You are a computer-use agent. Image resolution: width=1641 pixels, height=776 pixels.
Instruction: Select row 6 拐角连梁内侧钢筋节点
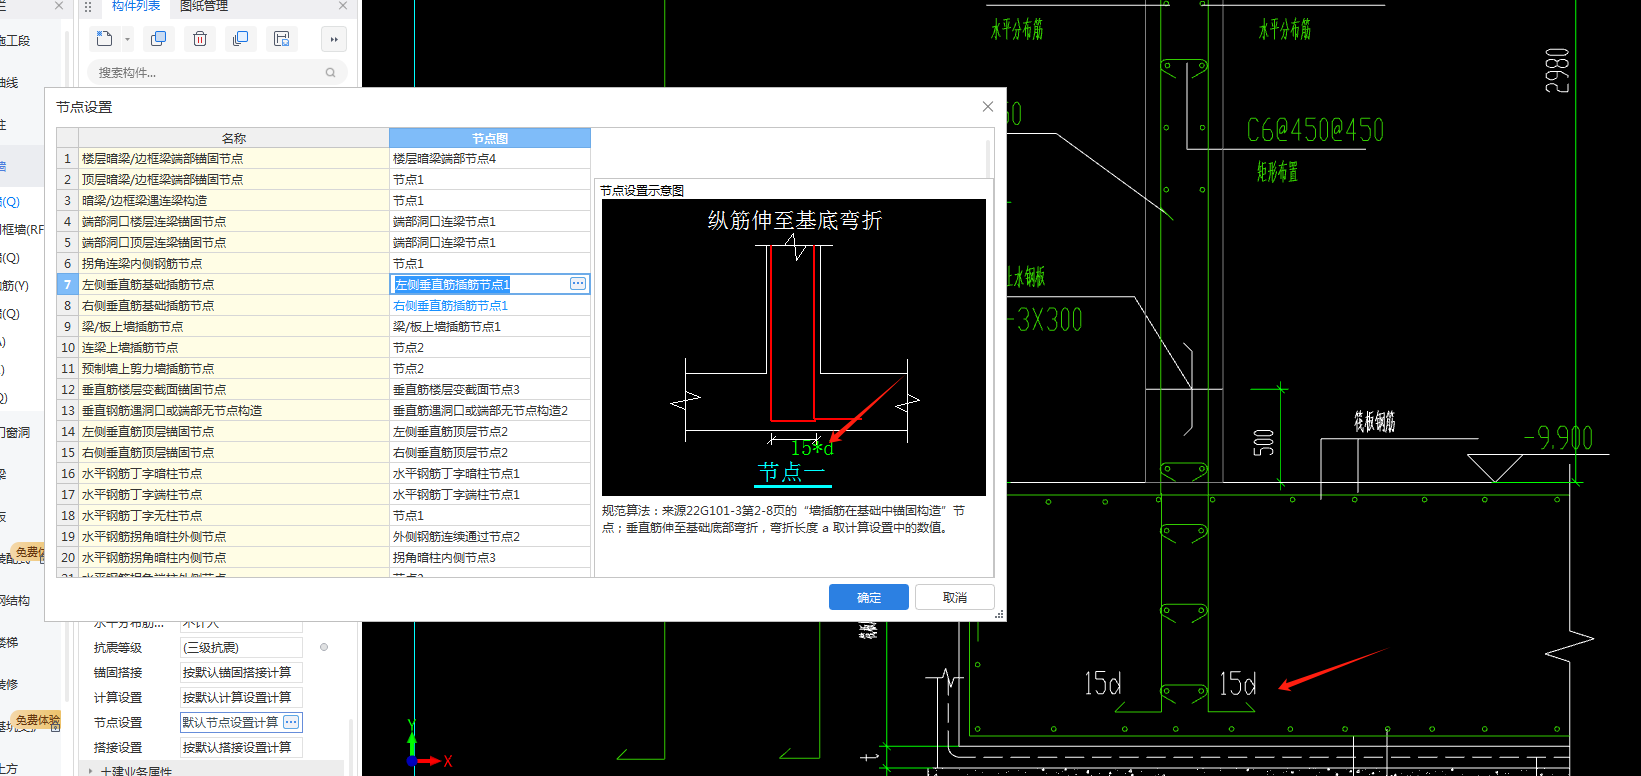233,263
